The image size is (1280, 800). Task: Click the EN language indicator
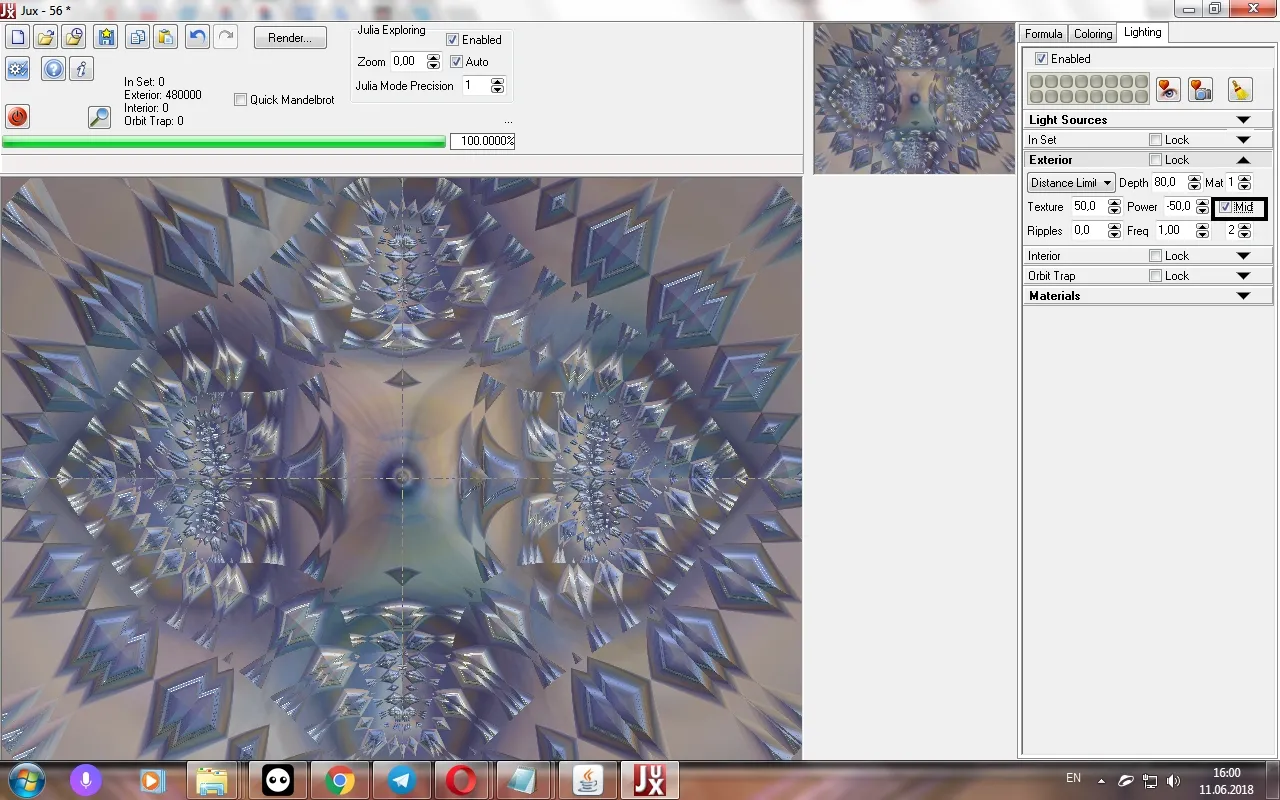[x=1073, y=778]
